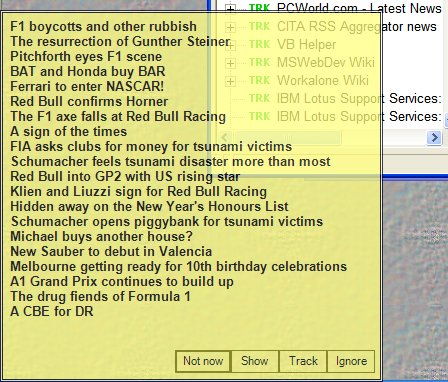448x382 pixels.
Task: Click headline 'The resurrection of Gunther Steiner'
Action: click(x=120, y=41)
